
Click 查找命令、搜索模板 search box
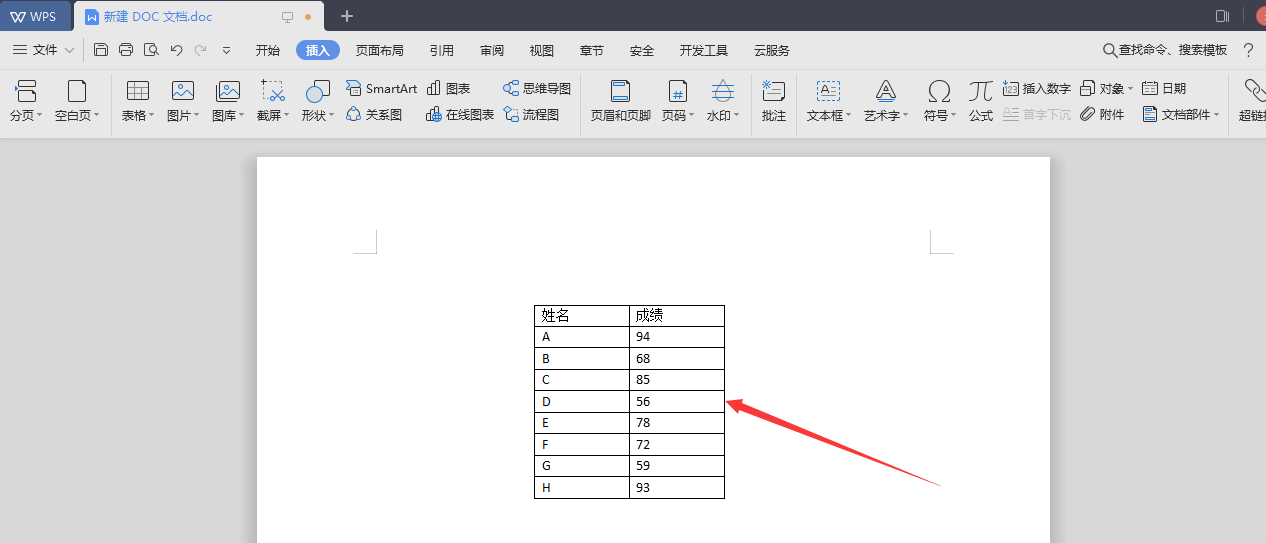point(1165,50)
